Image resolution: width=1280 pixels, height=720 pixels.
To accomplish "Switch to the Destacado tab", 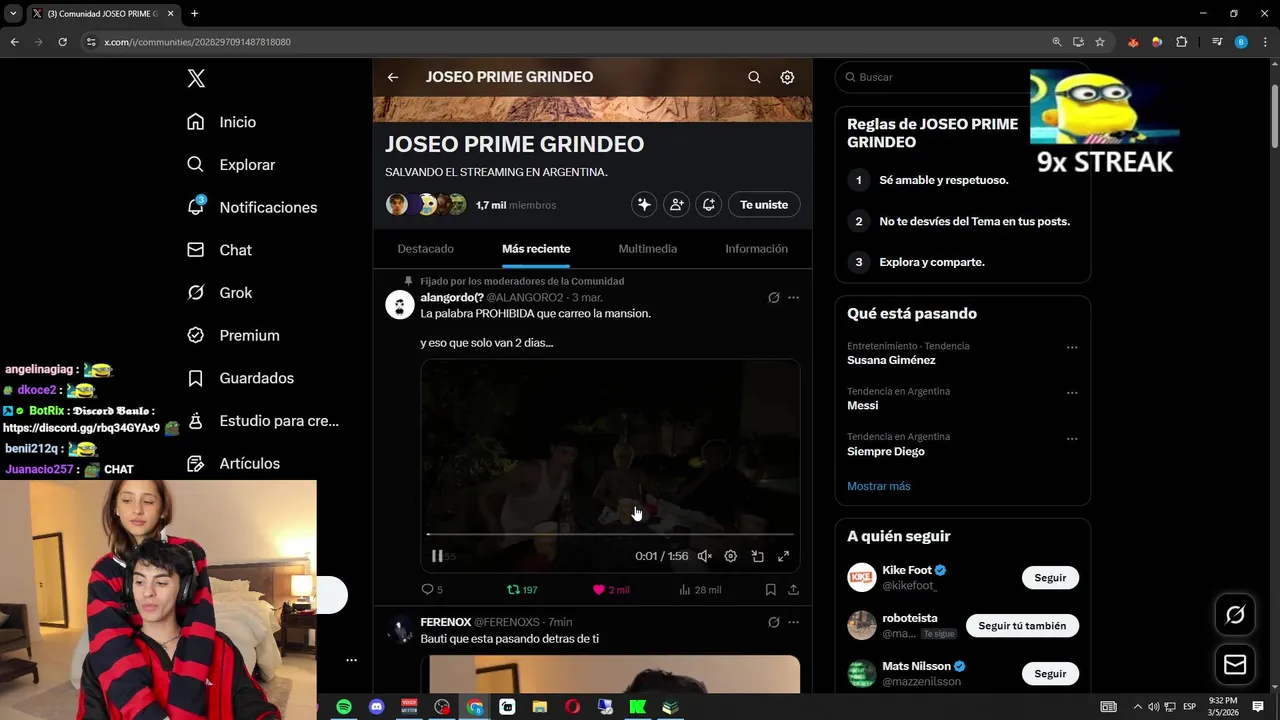I will [x=425, y=249].
